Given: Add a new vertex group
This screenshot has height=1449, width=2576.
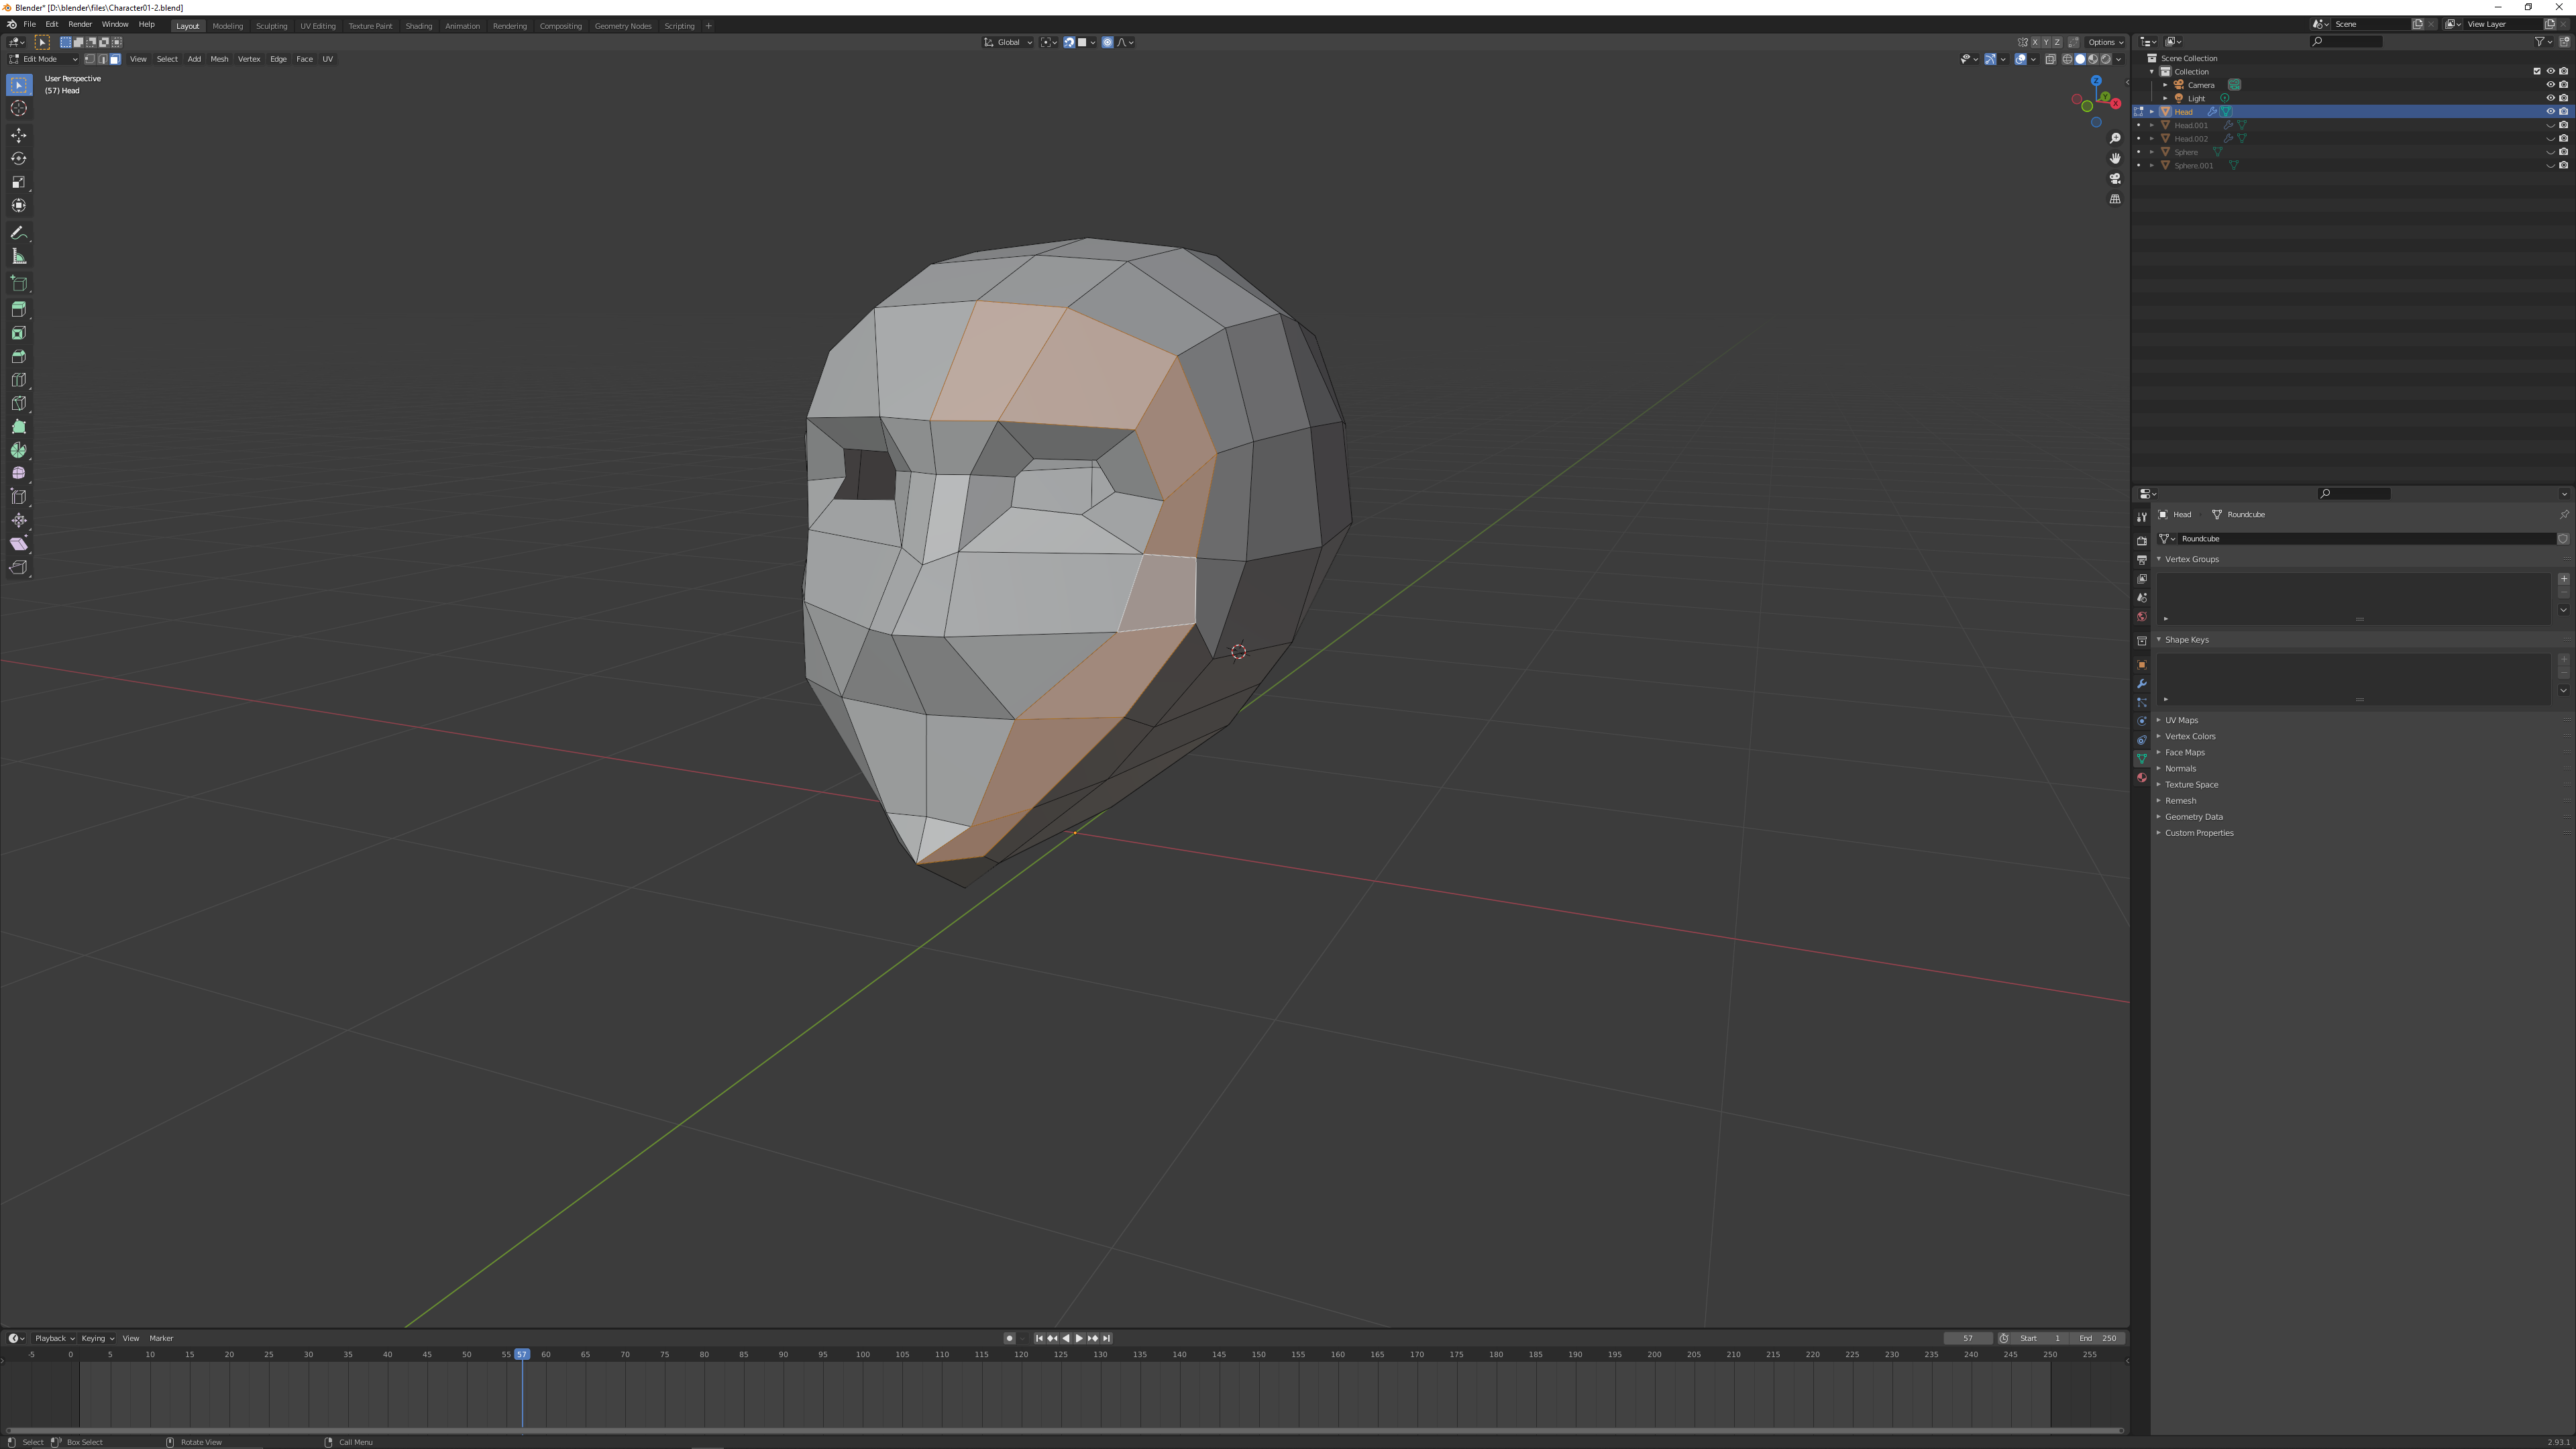Looking at the screenshot, I should click(2563, 579).
